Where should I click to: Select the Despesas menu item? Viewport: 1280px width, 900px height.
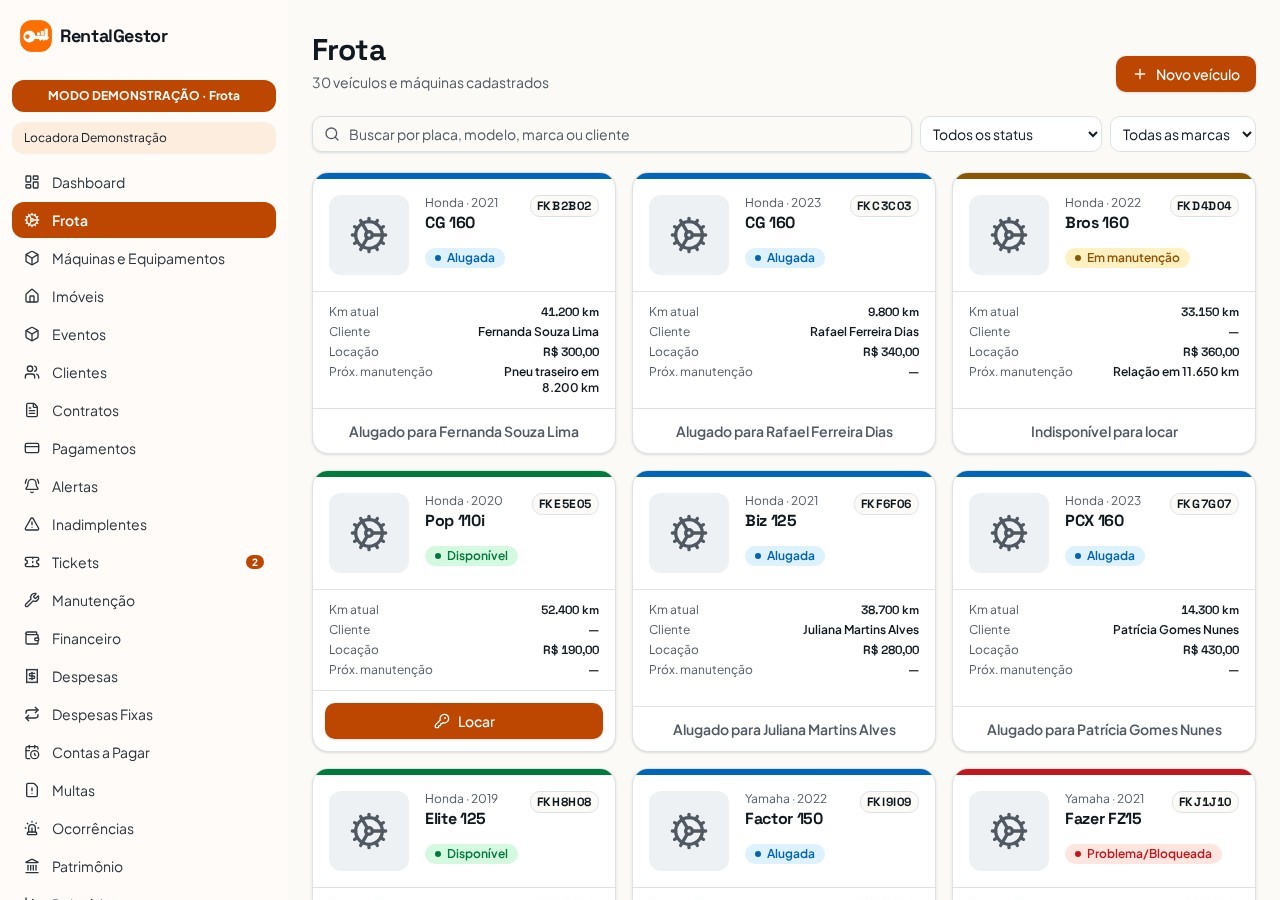(x=144, y=676)
